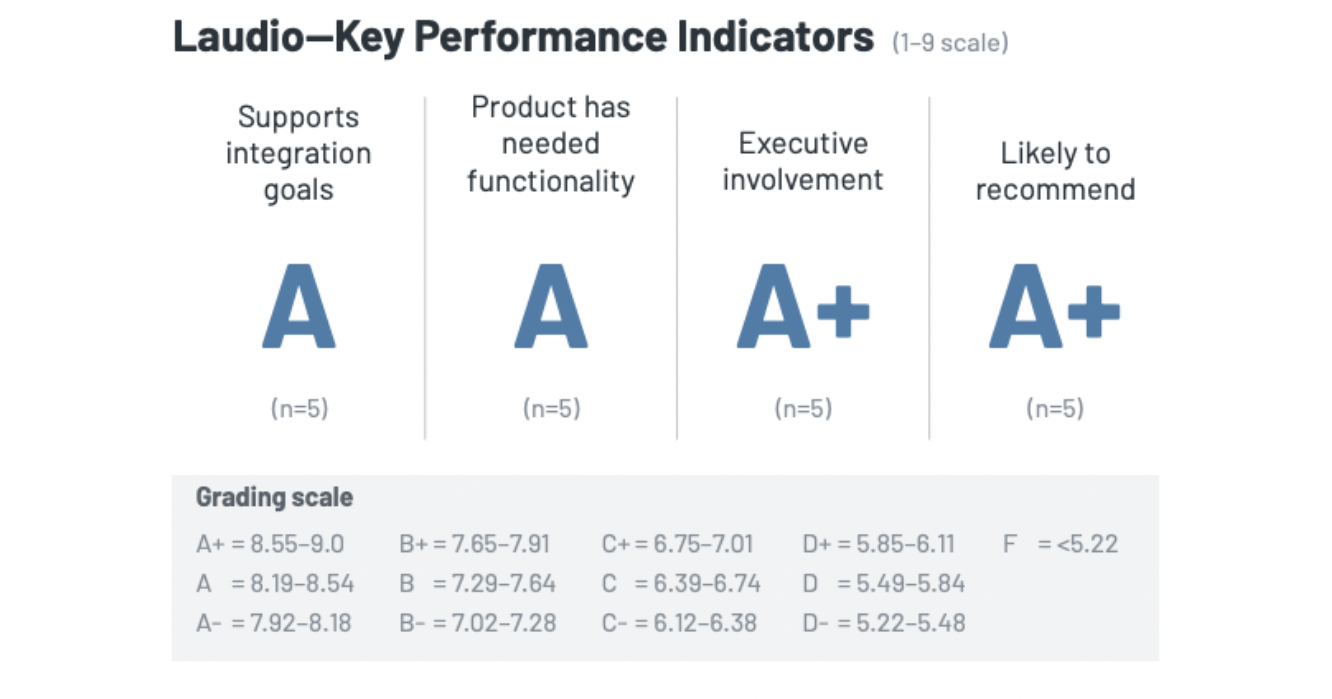Click the C = 6.39–6.74 scale entry
Viewport: 1332px width, 699px height.
coord(681,583)
